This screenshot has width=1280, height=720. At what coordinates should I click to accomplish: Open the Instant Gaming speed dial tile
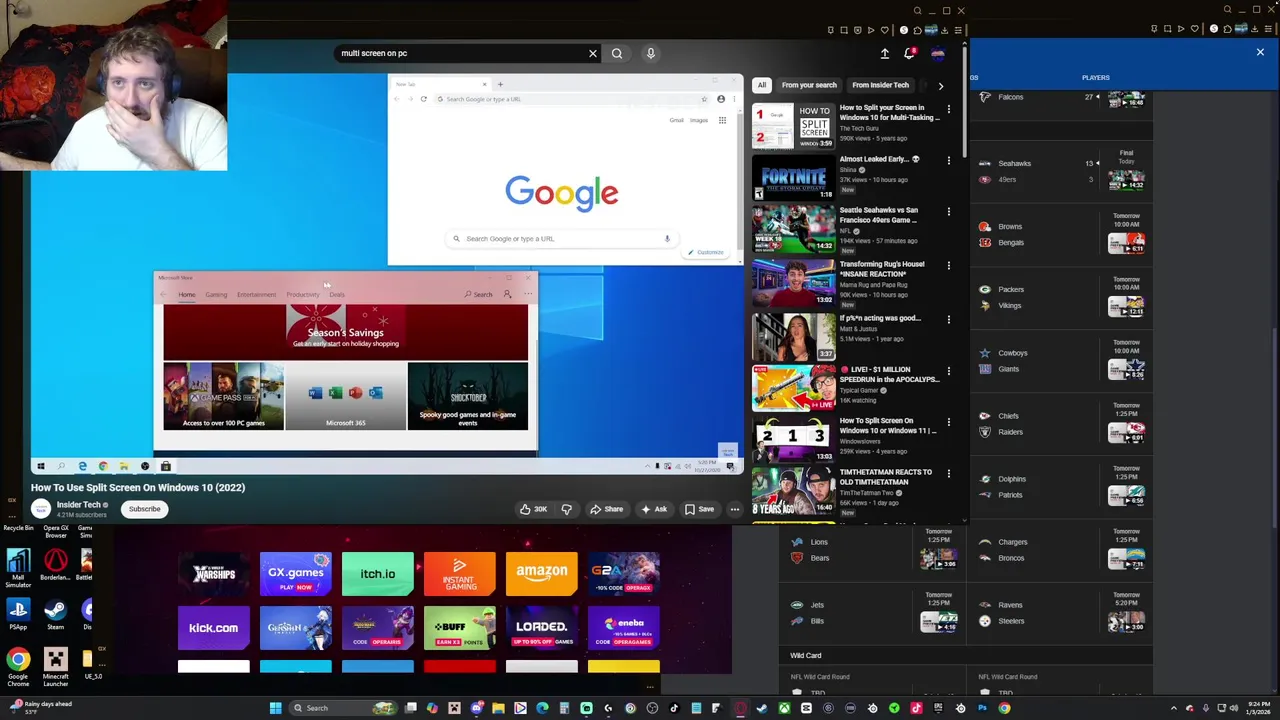tap(460, 573)
